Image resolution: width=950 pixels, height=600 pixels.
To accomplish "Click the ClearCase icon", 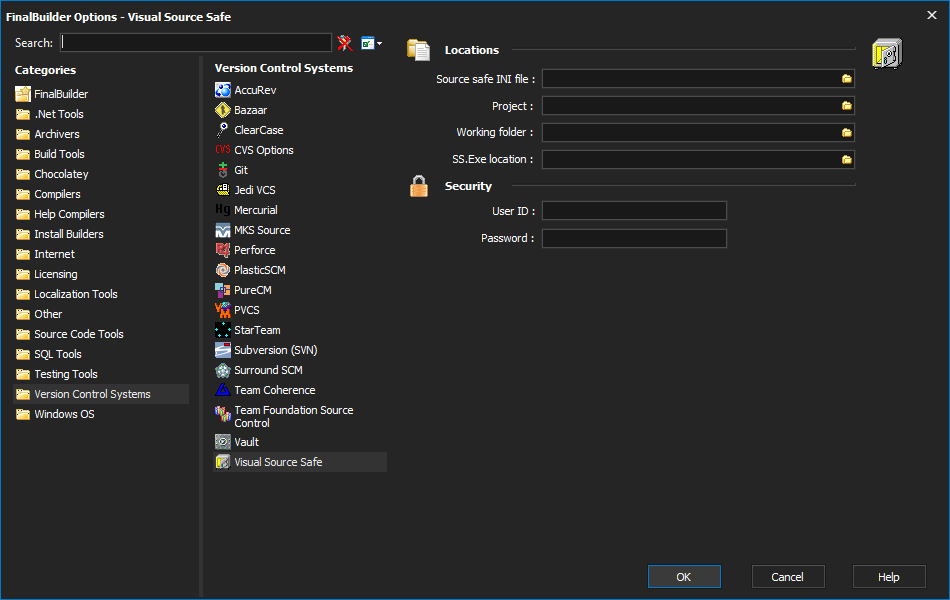I will point(223,130).
